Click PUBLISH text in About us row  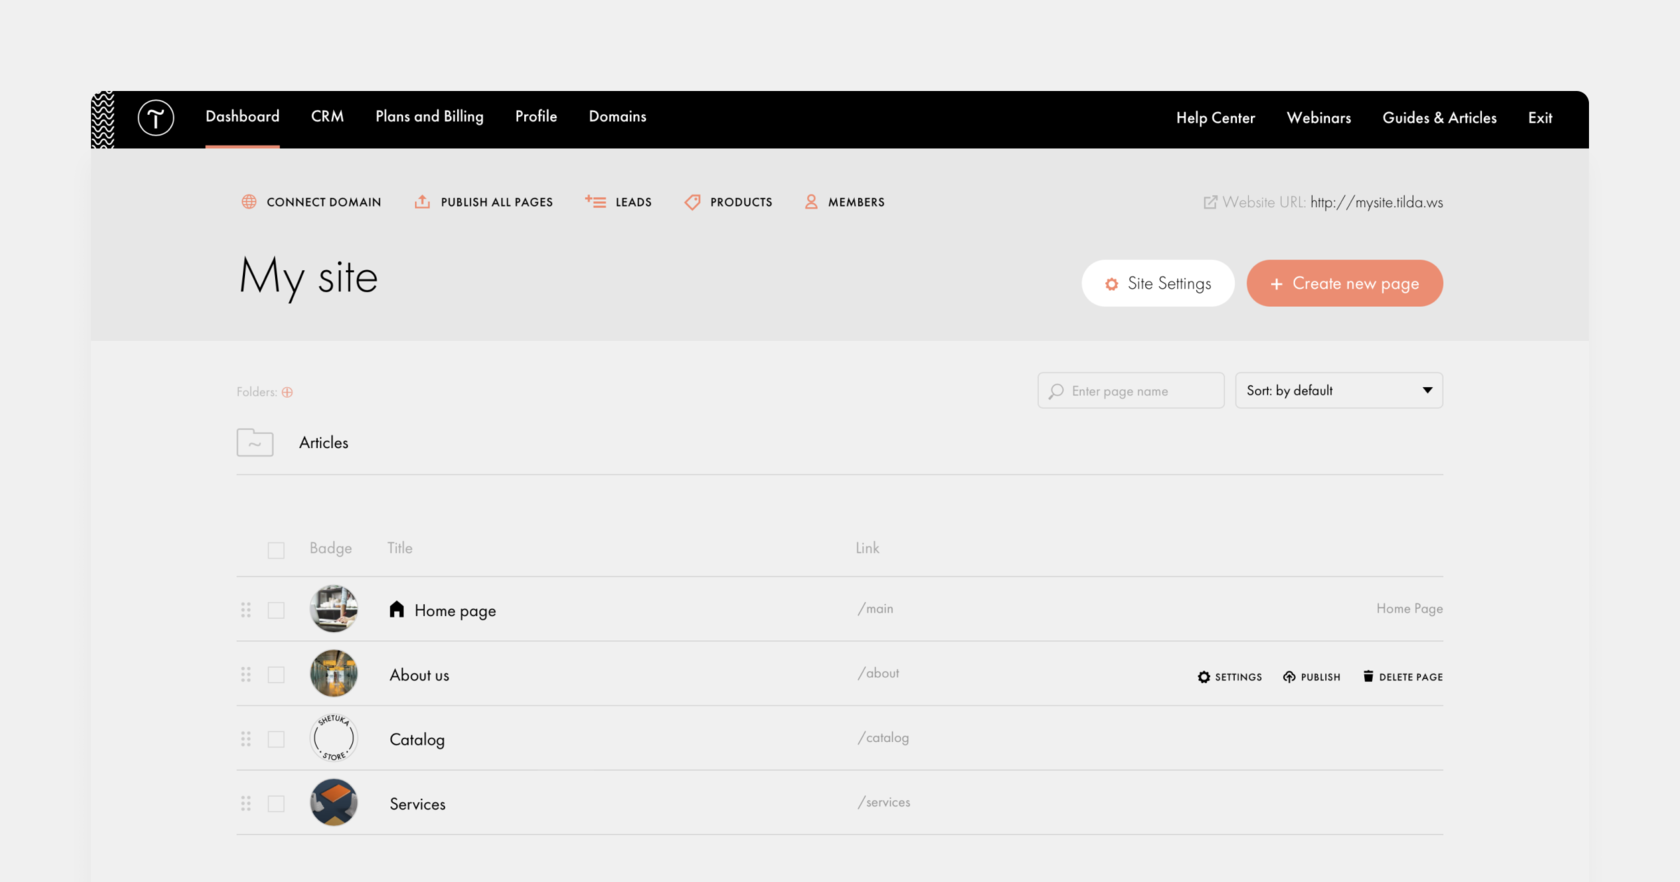1320,677
